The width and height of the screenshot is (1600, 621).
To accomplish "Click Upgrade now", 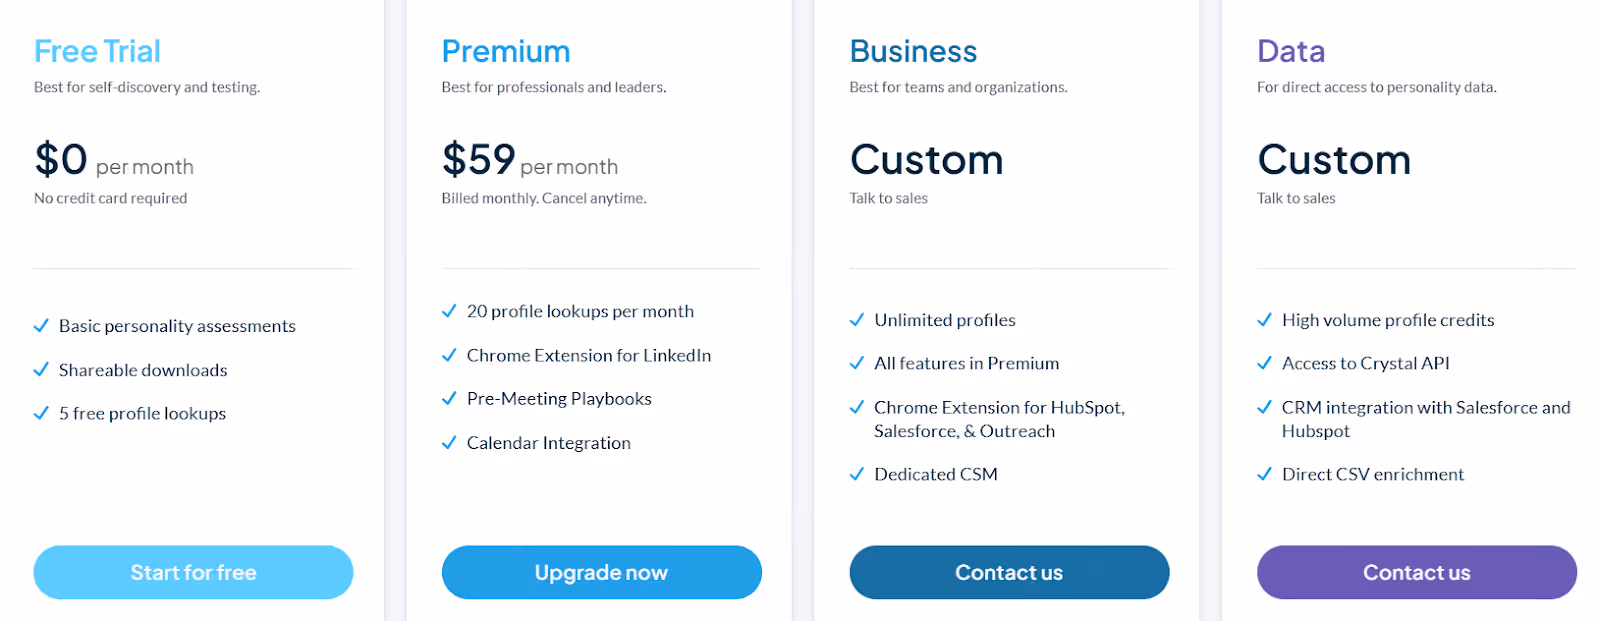I will pos(600,572).
